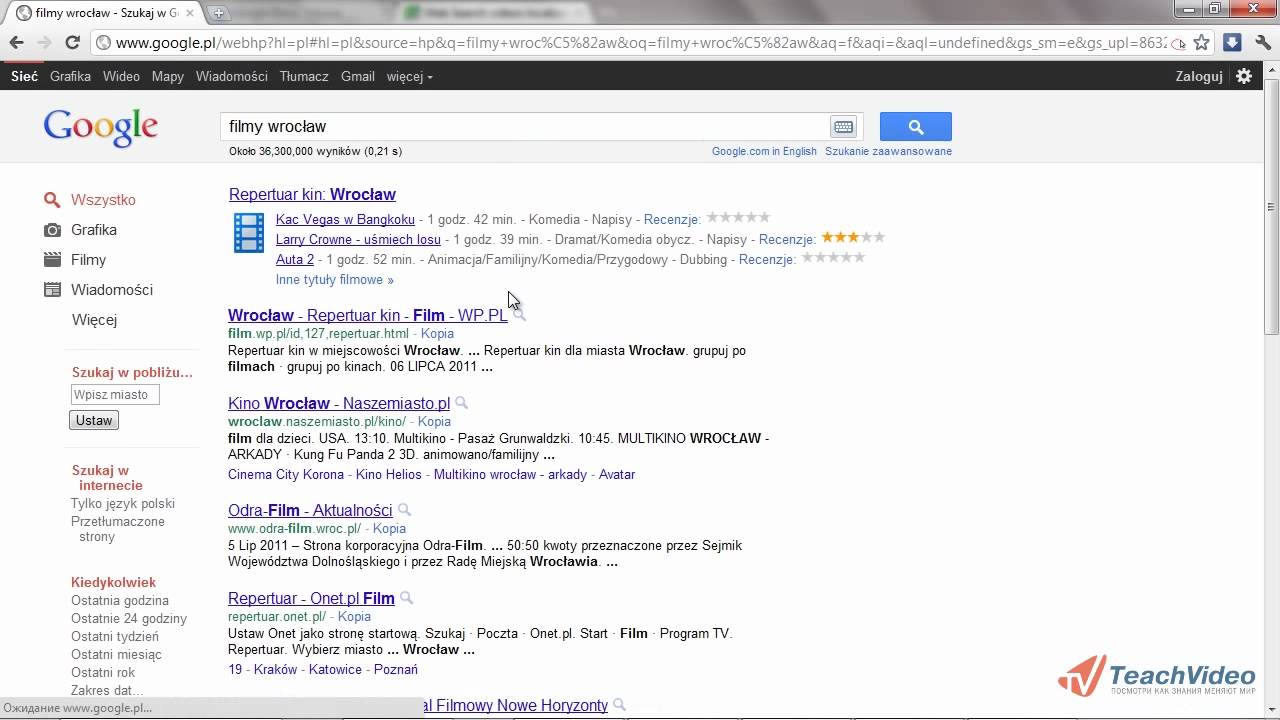Filter results to 'Ostatni tydzień'
The height and width of the screenshot is (720, 1280).
115,636
